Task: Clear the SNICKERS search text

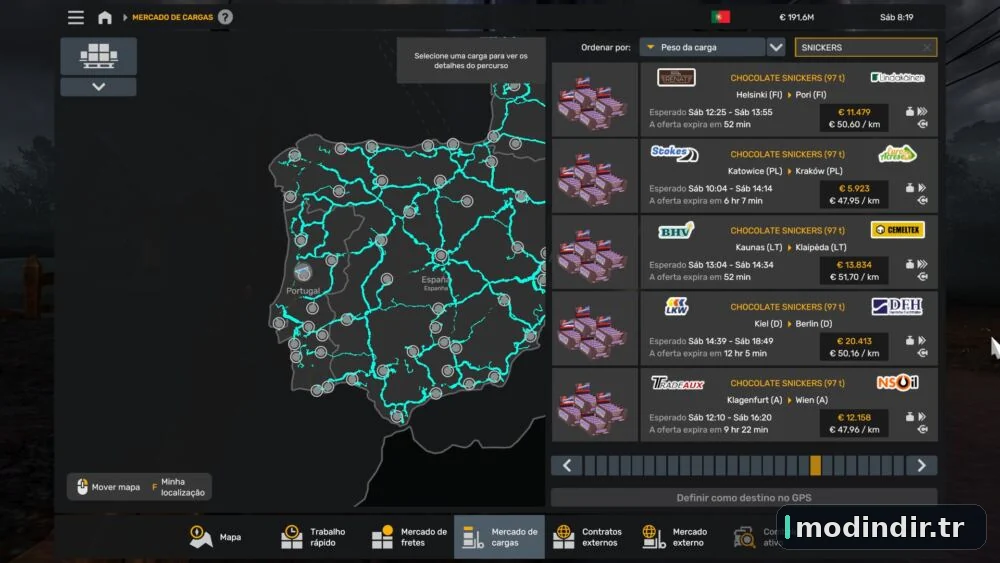Action: click(927, 47)
